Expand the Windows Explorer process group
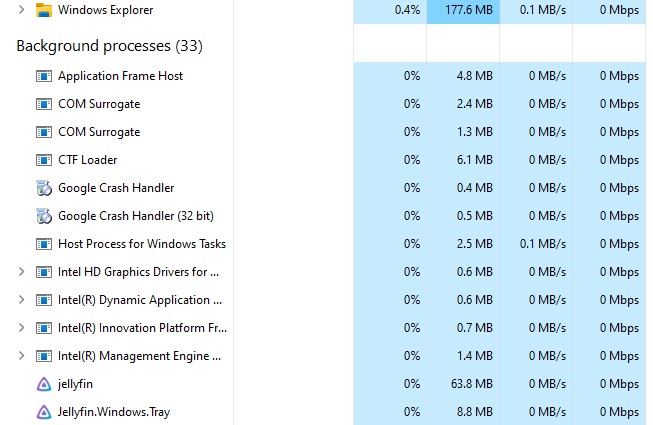653x425 pixels. click(21, 10)
